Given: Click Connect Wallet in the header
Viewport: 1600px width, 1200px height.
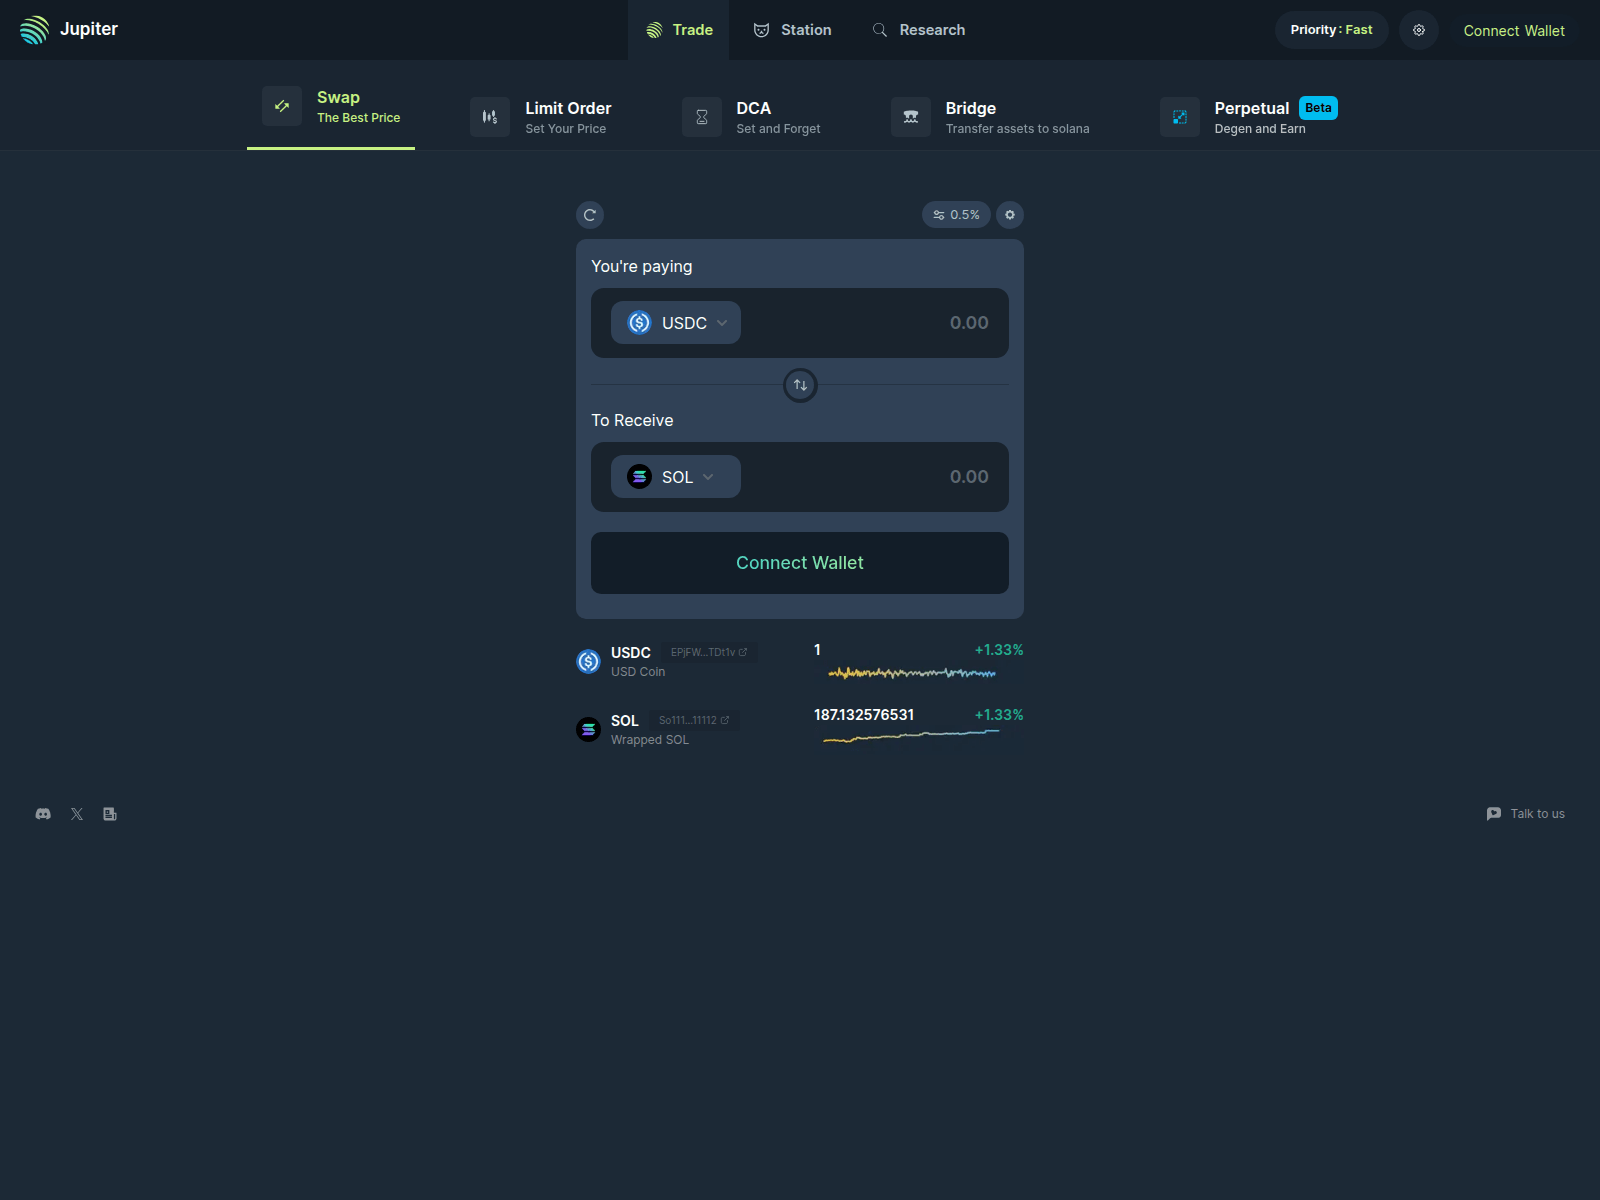Looking at the screenshot, I should click(x=1514, y=31).
